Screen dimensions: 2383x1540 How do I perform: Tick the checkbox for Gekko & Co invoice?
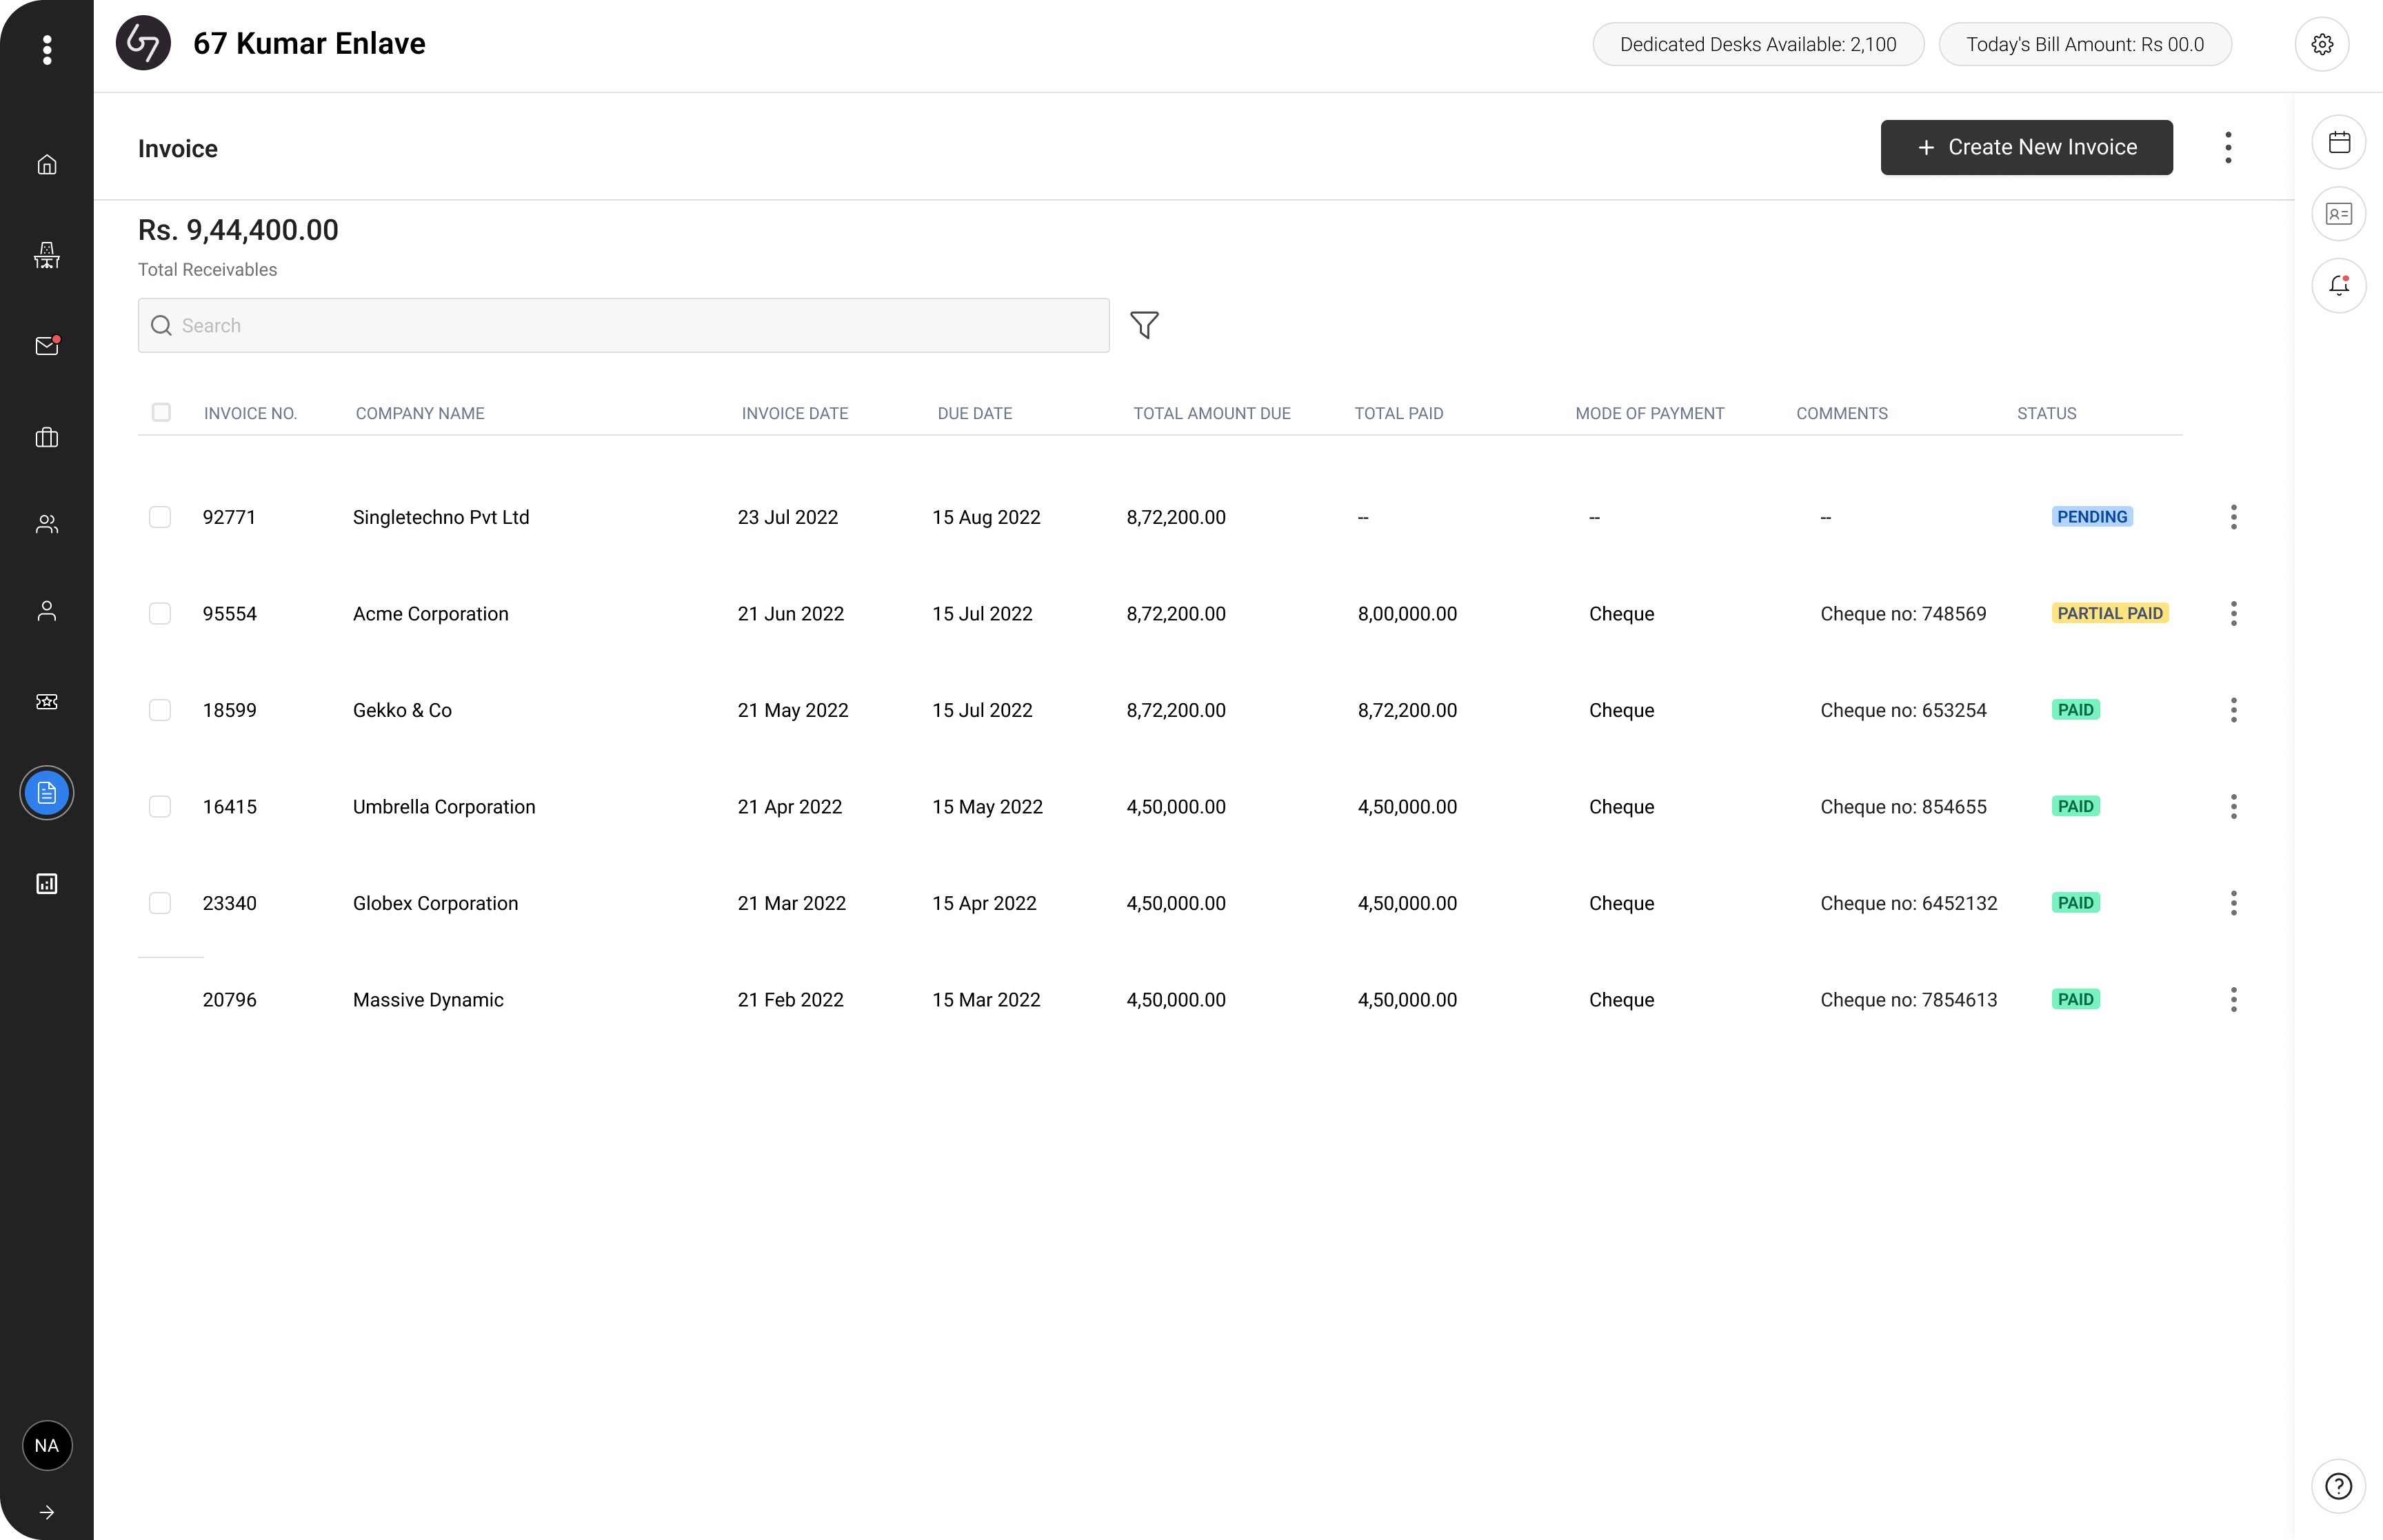click(x=160, y=710)
